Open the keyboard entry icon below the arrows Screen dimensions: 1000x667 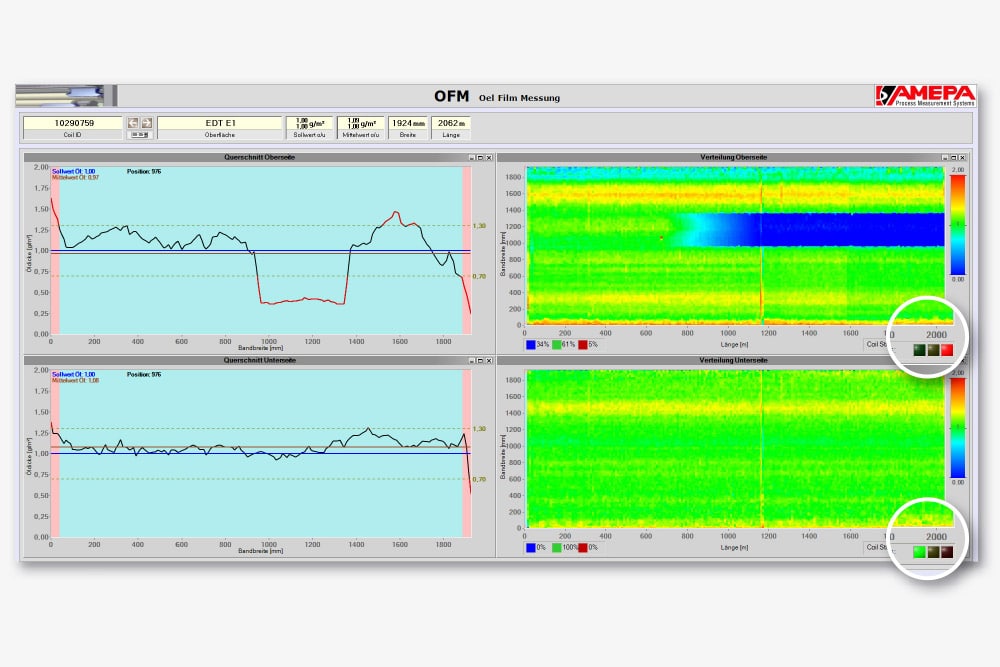tap(140, 134)
